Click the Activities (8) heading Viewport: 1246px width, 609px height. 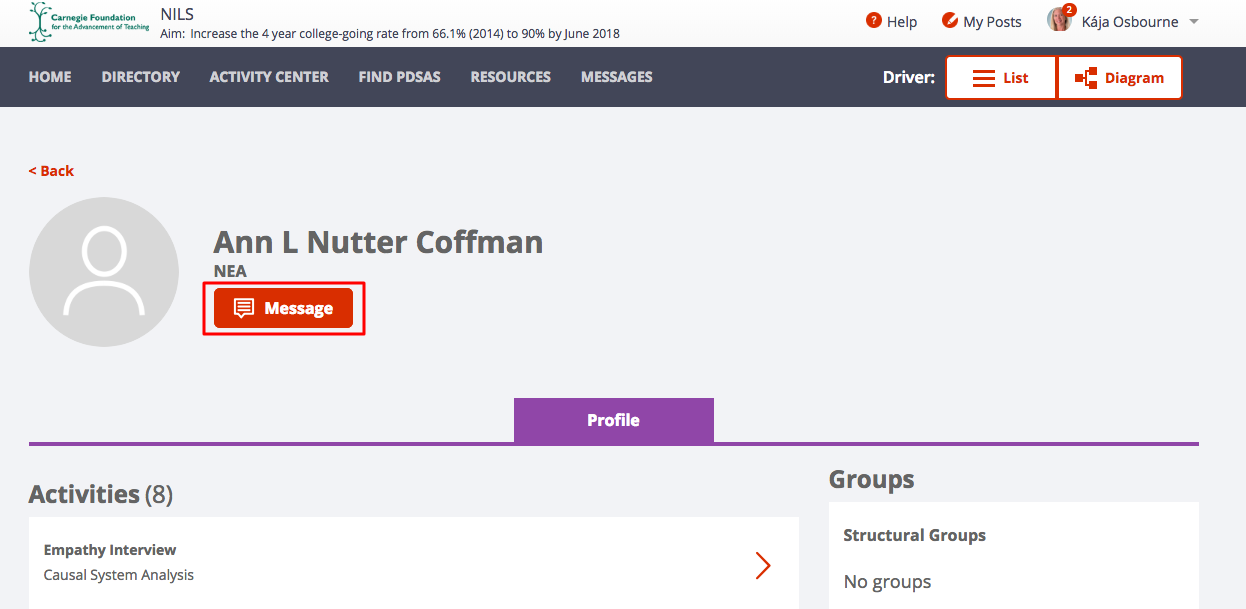pos(101,494)
